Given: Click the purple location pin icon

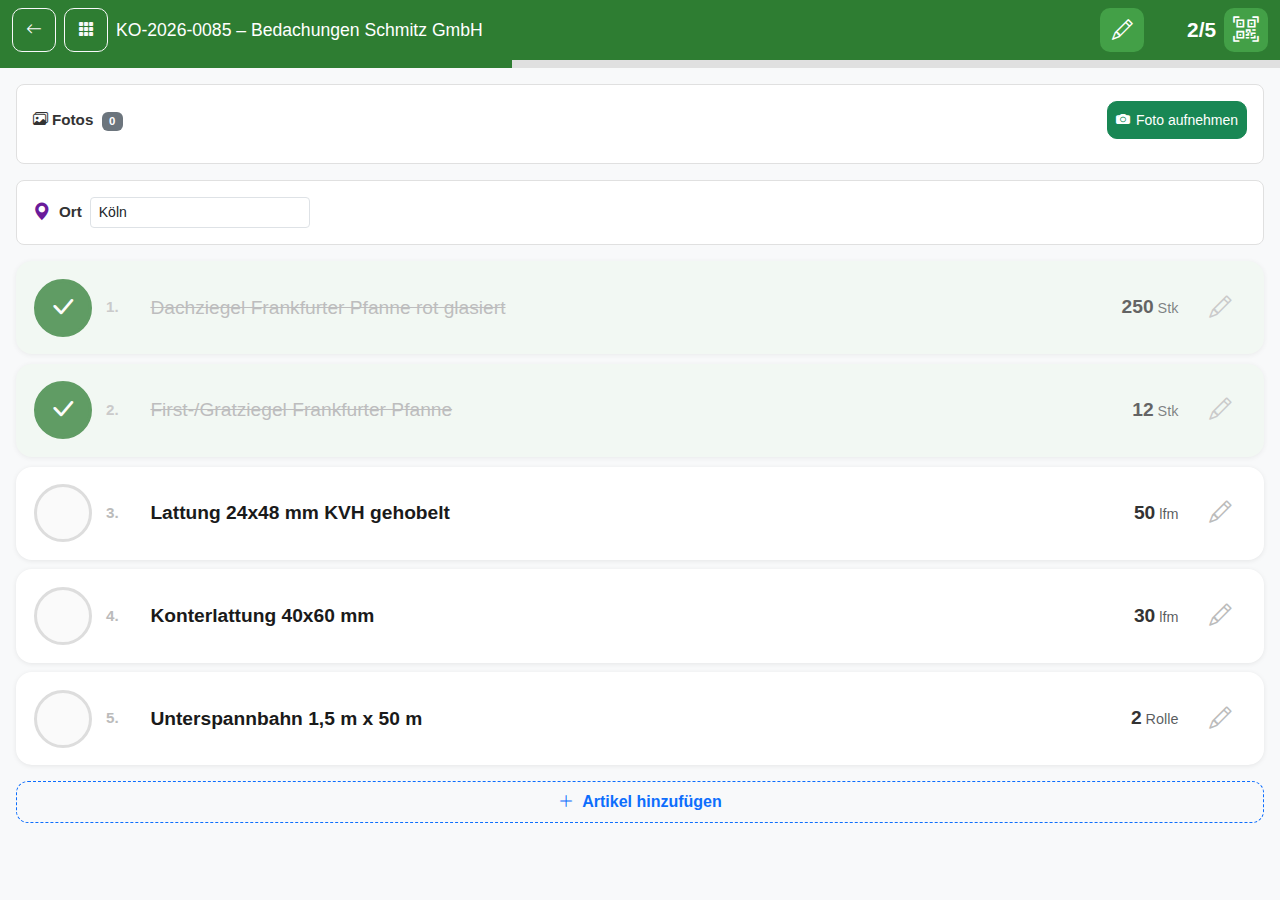Looking at the screenshot, I should (x=41, y=212).
